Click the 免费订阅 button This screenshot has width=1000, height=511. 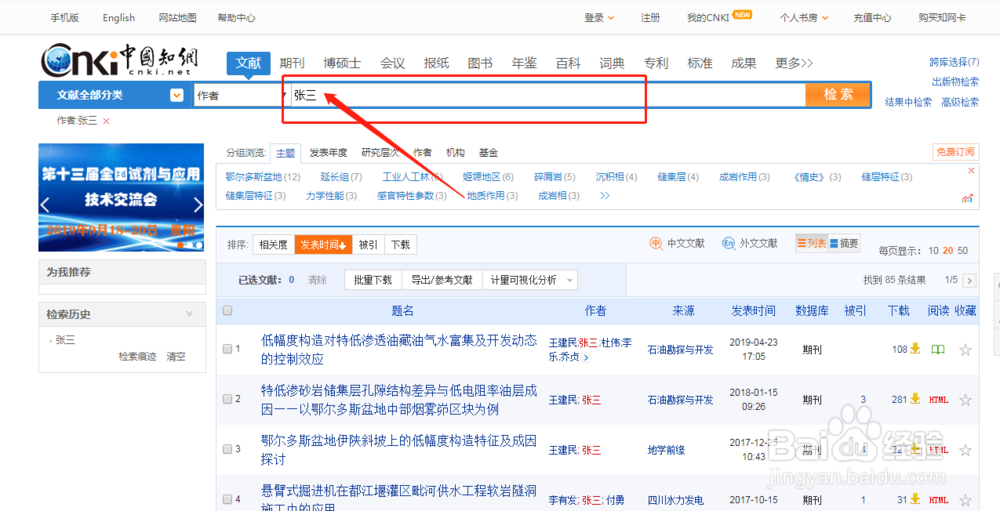pyautogui.click(x=954, y=152)
